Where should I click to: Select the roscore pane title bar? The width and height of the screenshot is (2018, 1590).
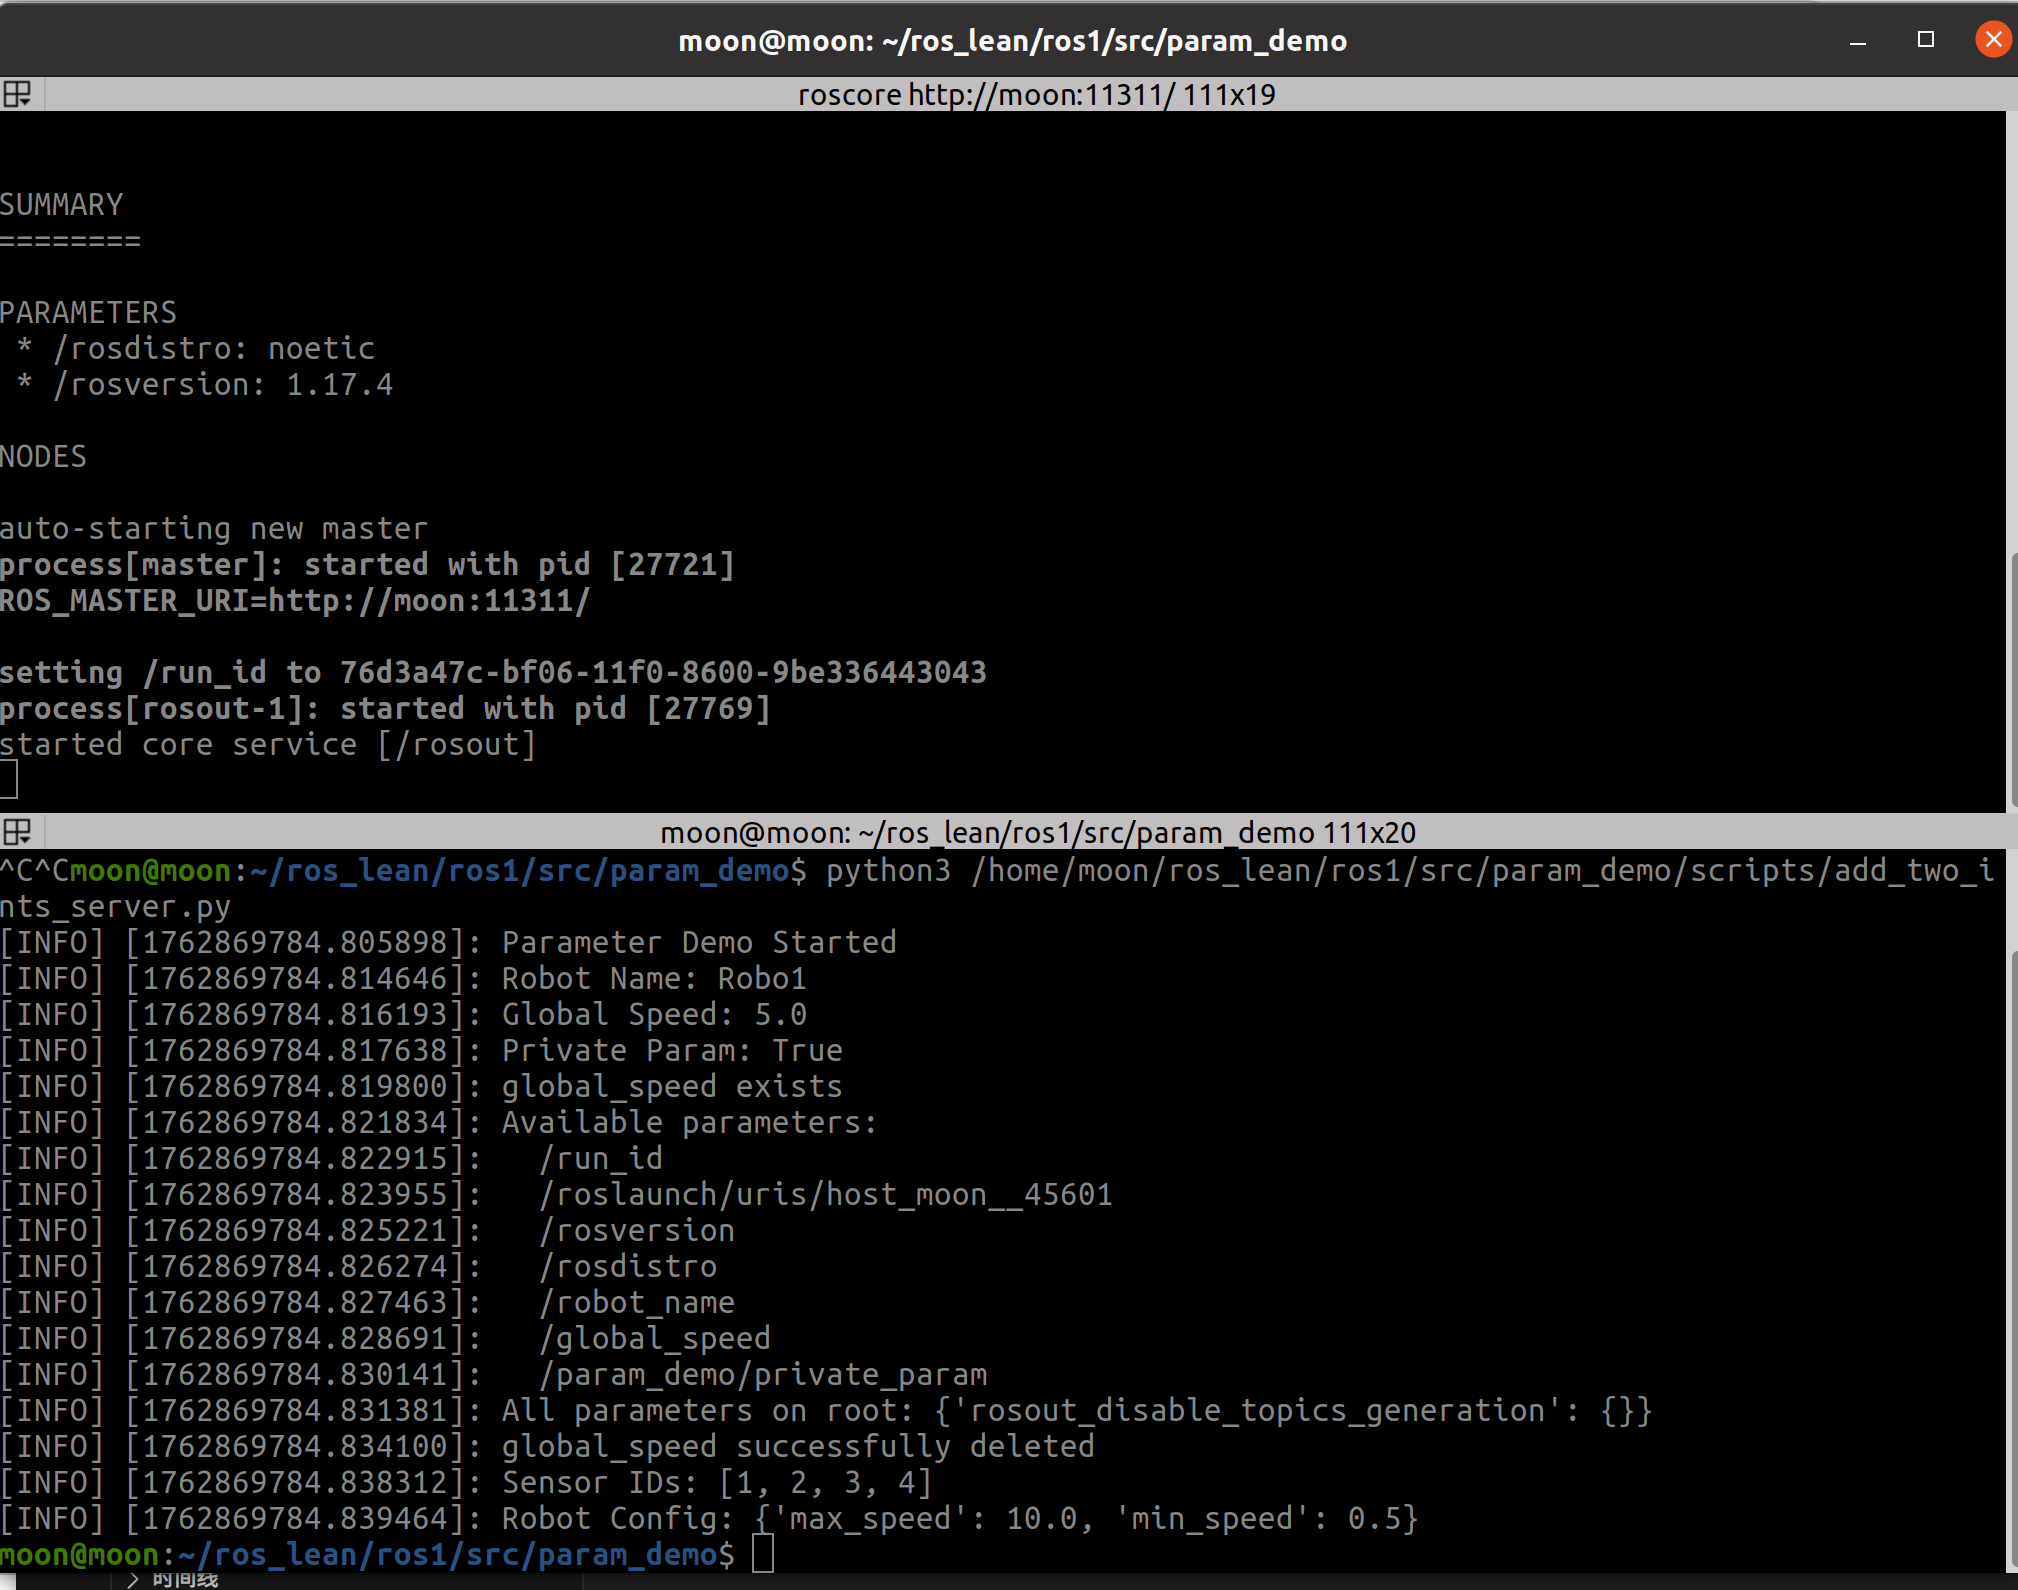[x=1036, y=95]
